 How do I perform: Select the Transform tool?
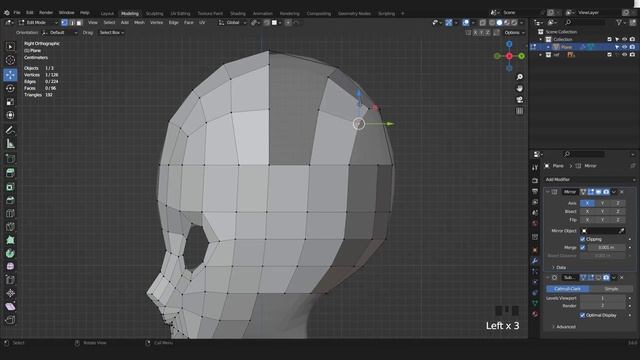point(10,116)
